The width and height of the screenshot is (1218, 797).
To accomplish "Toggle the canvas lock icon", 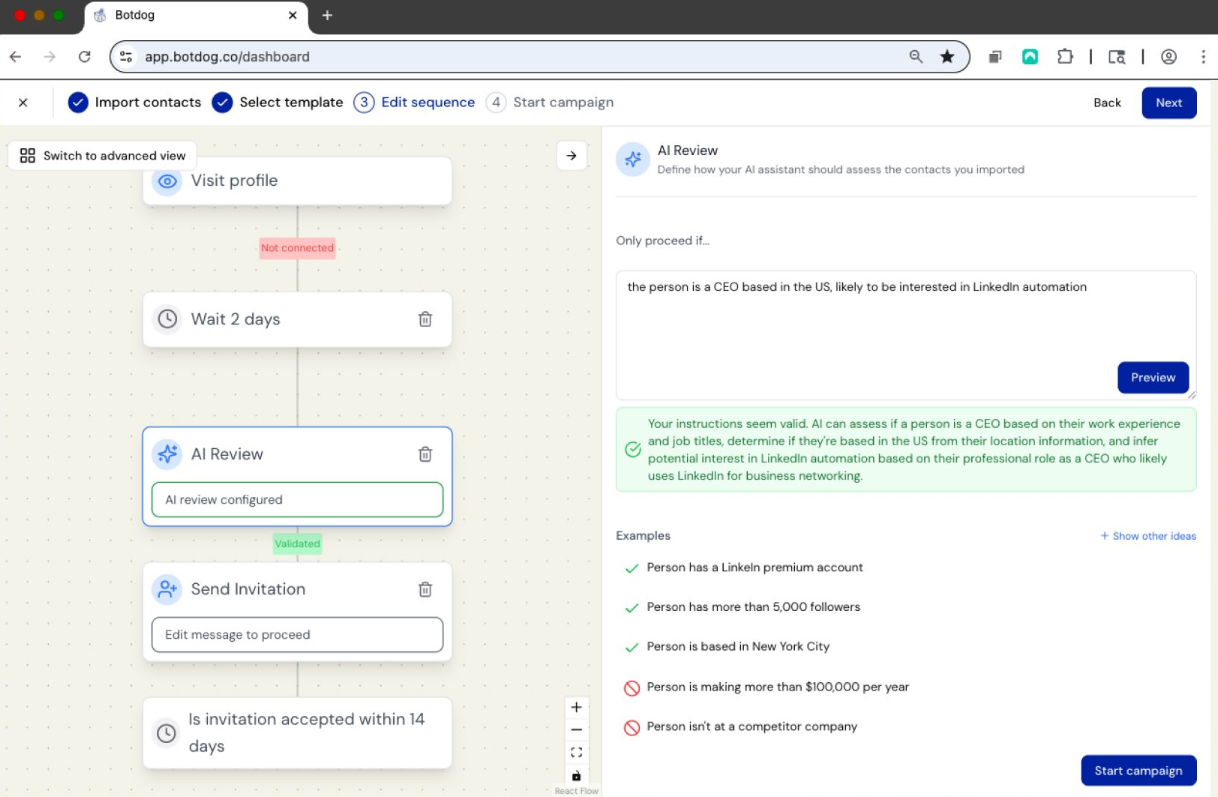I will click(x=576, y=776).
